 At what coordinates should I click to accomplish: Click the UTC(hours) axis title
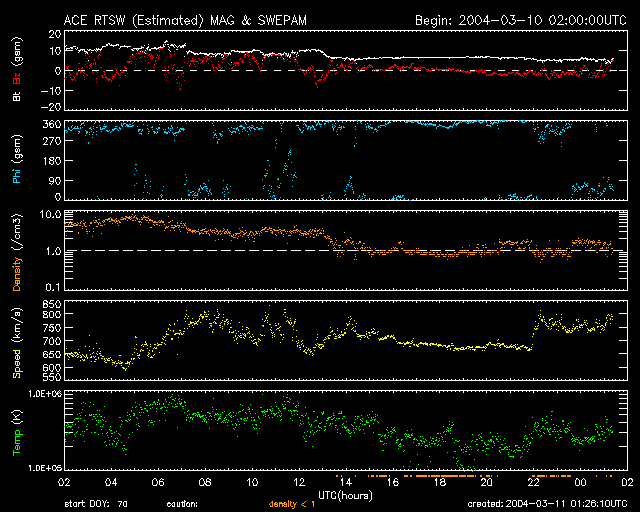(341, 494)
